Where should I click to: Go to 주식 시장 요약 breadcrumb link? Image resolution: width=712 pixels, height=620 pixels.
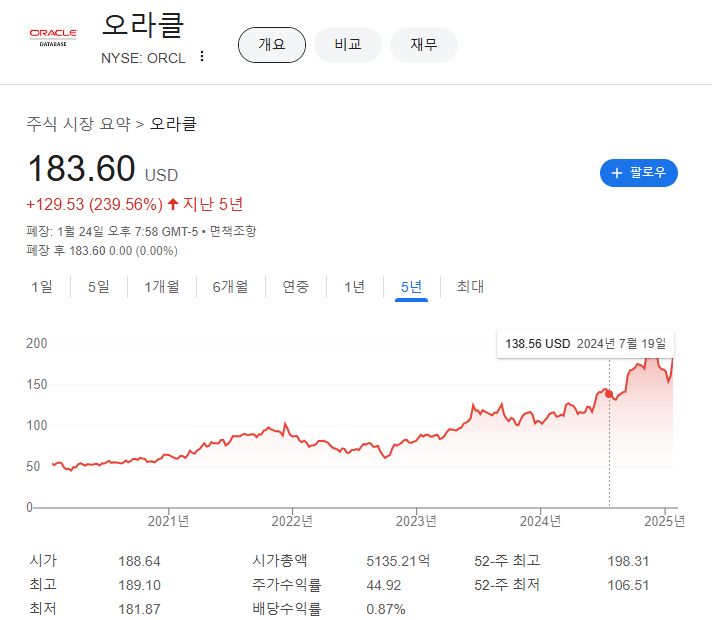(79, 124)
